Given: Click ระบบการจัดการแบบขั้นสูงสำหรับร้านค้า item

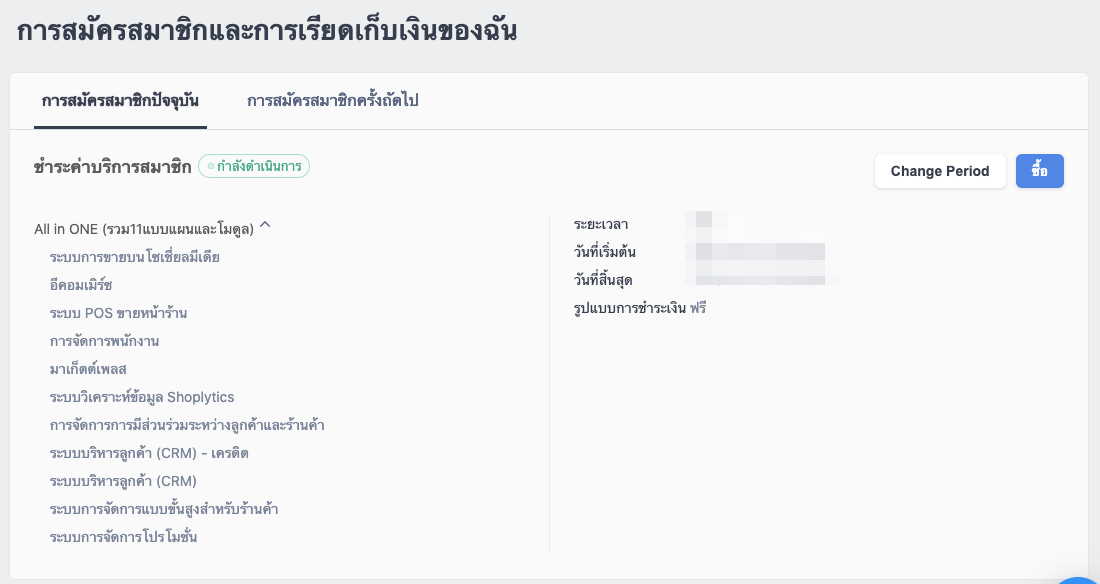Looking at the screenshot, I should 164,510.
